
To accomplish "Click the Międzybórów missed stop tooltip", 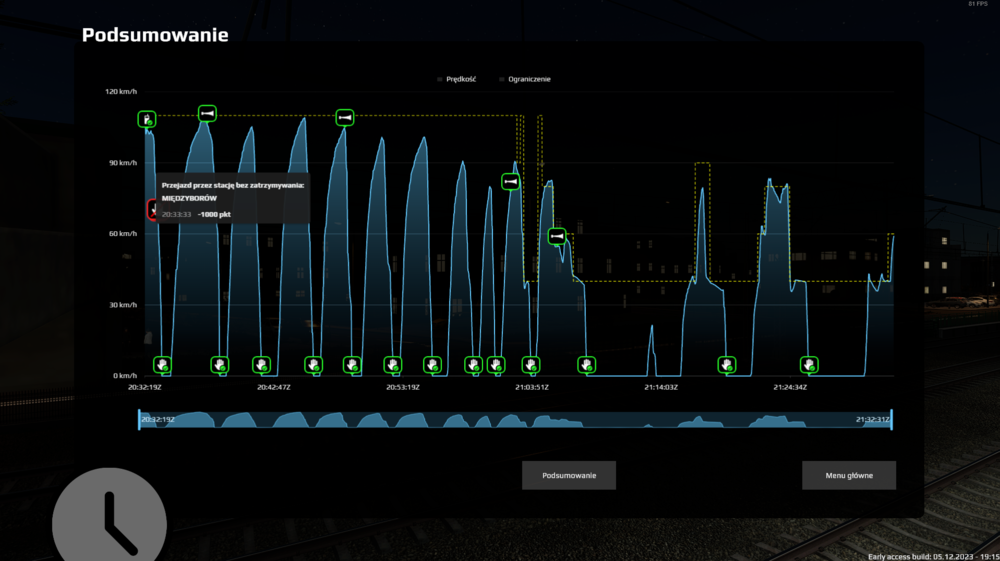I will 232,199.
